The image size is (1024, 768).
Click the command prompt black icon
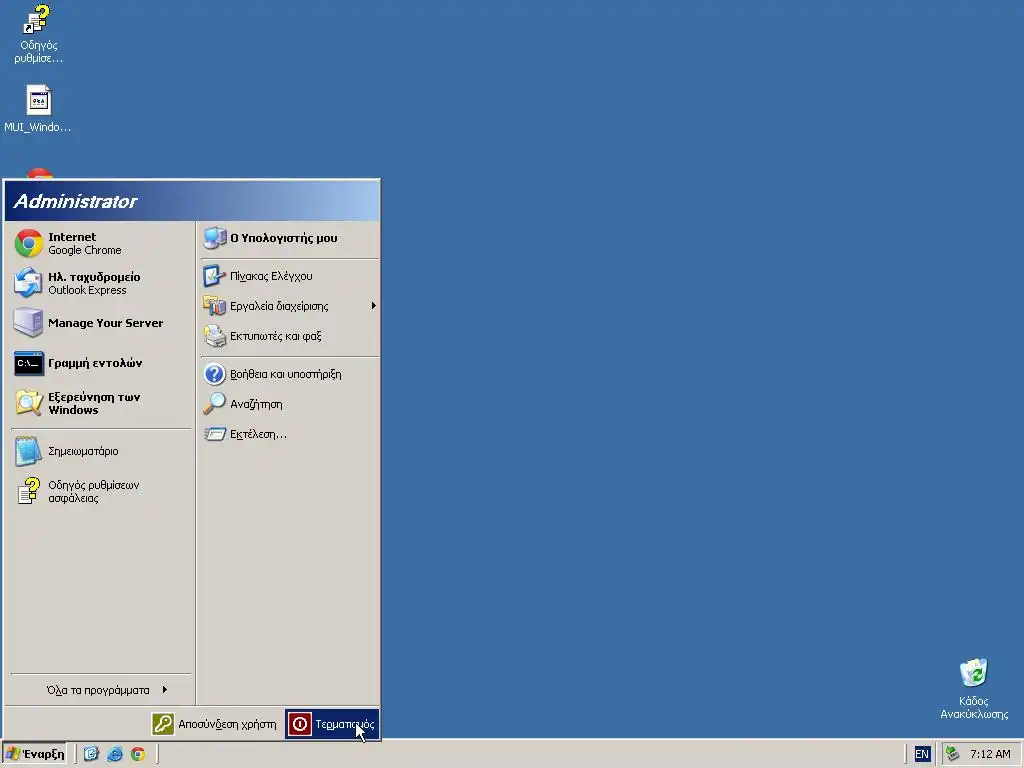(x=29, y=363)
